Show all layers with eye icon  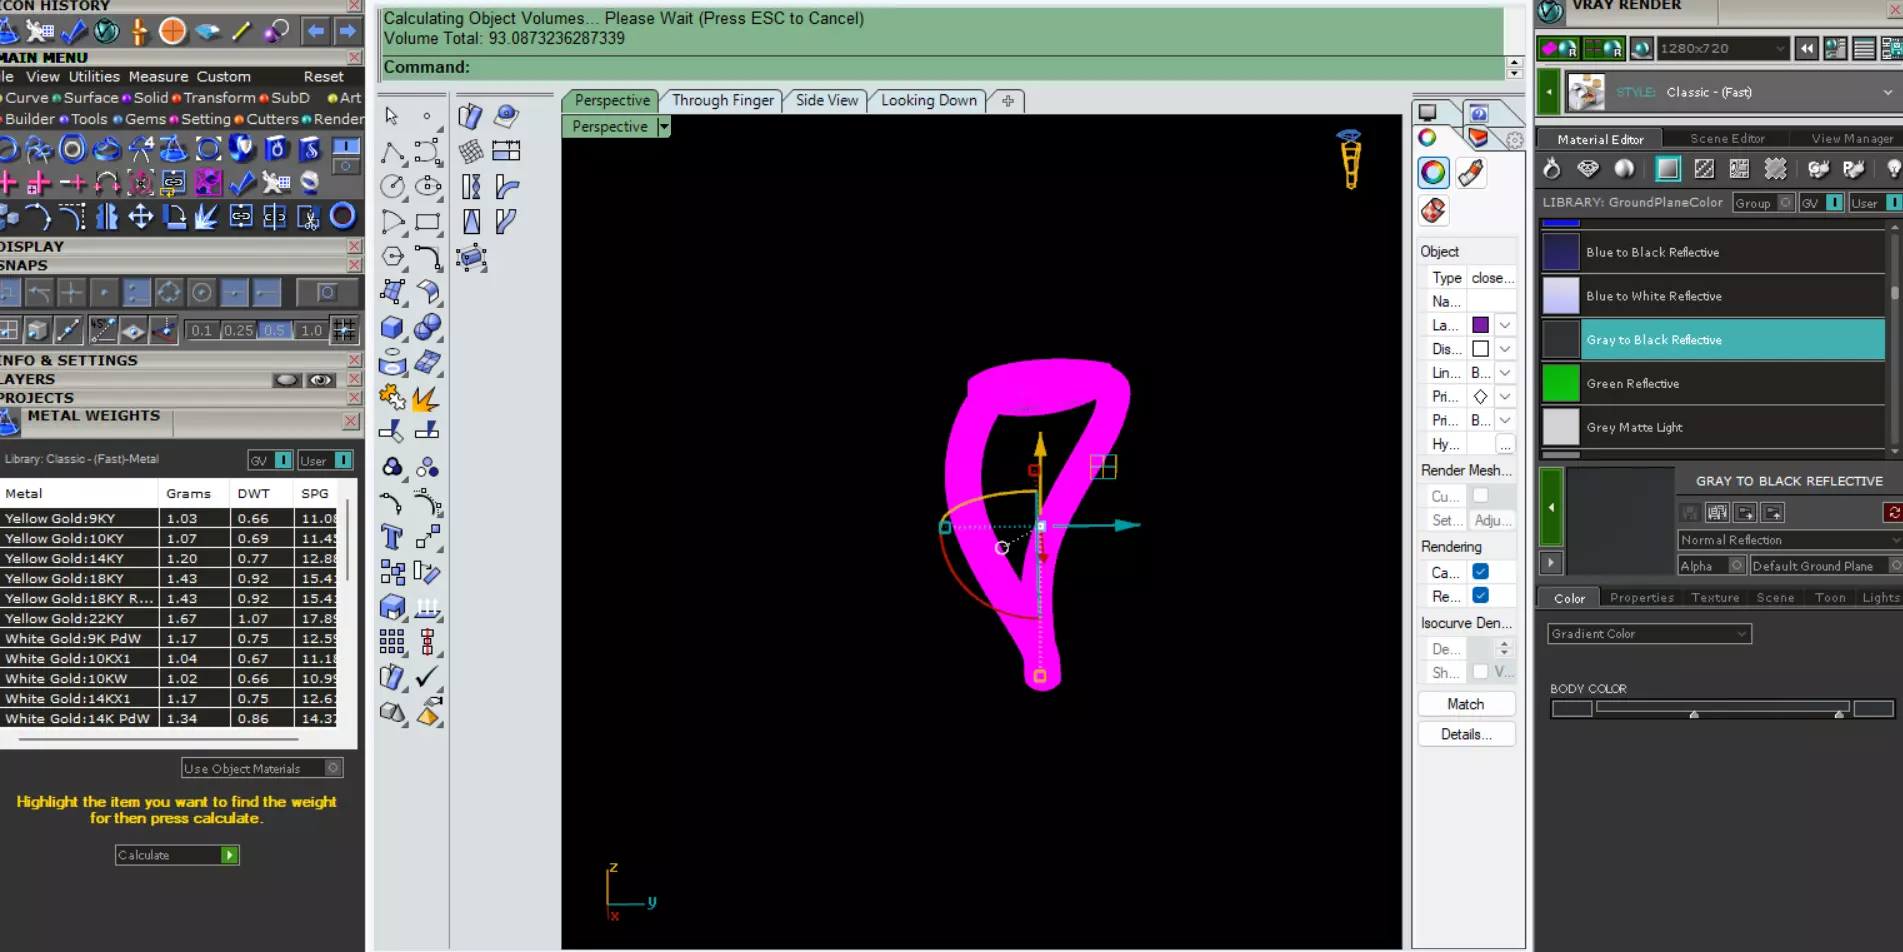(320, 380)
